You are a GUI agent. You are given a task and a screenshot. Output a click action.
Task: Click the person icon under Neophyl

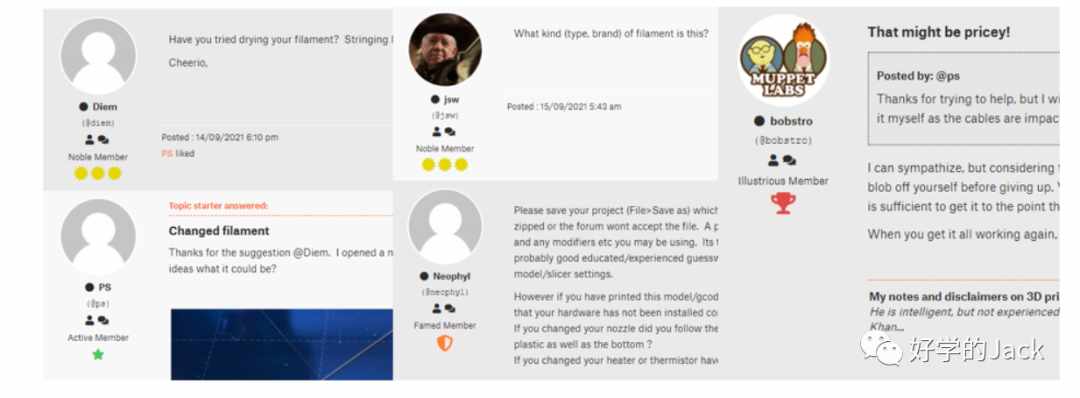click(x=437, y=308)
